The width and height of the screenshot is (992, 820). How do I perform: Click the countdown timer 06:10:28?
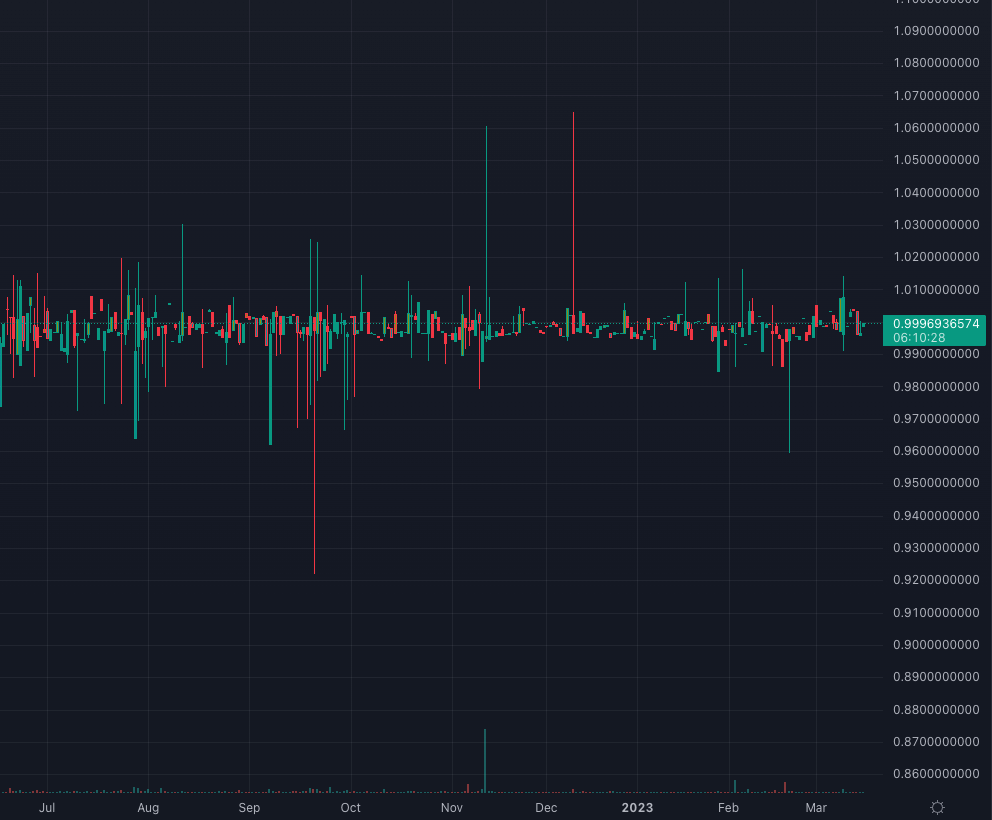pyautogui.click(x=919, y=337)
